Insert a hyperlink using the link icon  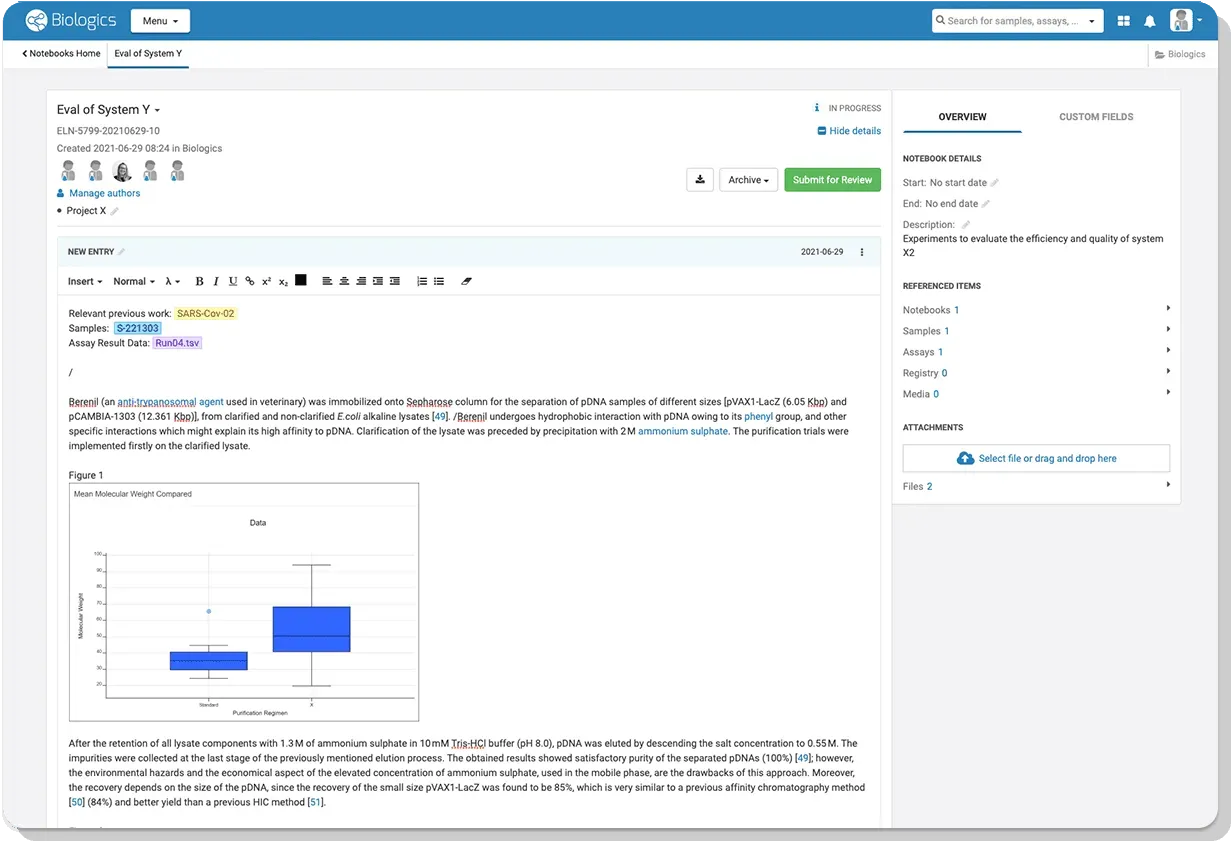(x=250, y=282)
